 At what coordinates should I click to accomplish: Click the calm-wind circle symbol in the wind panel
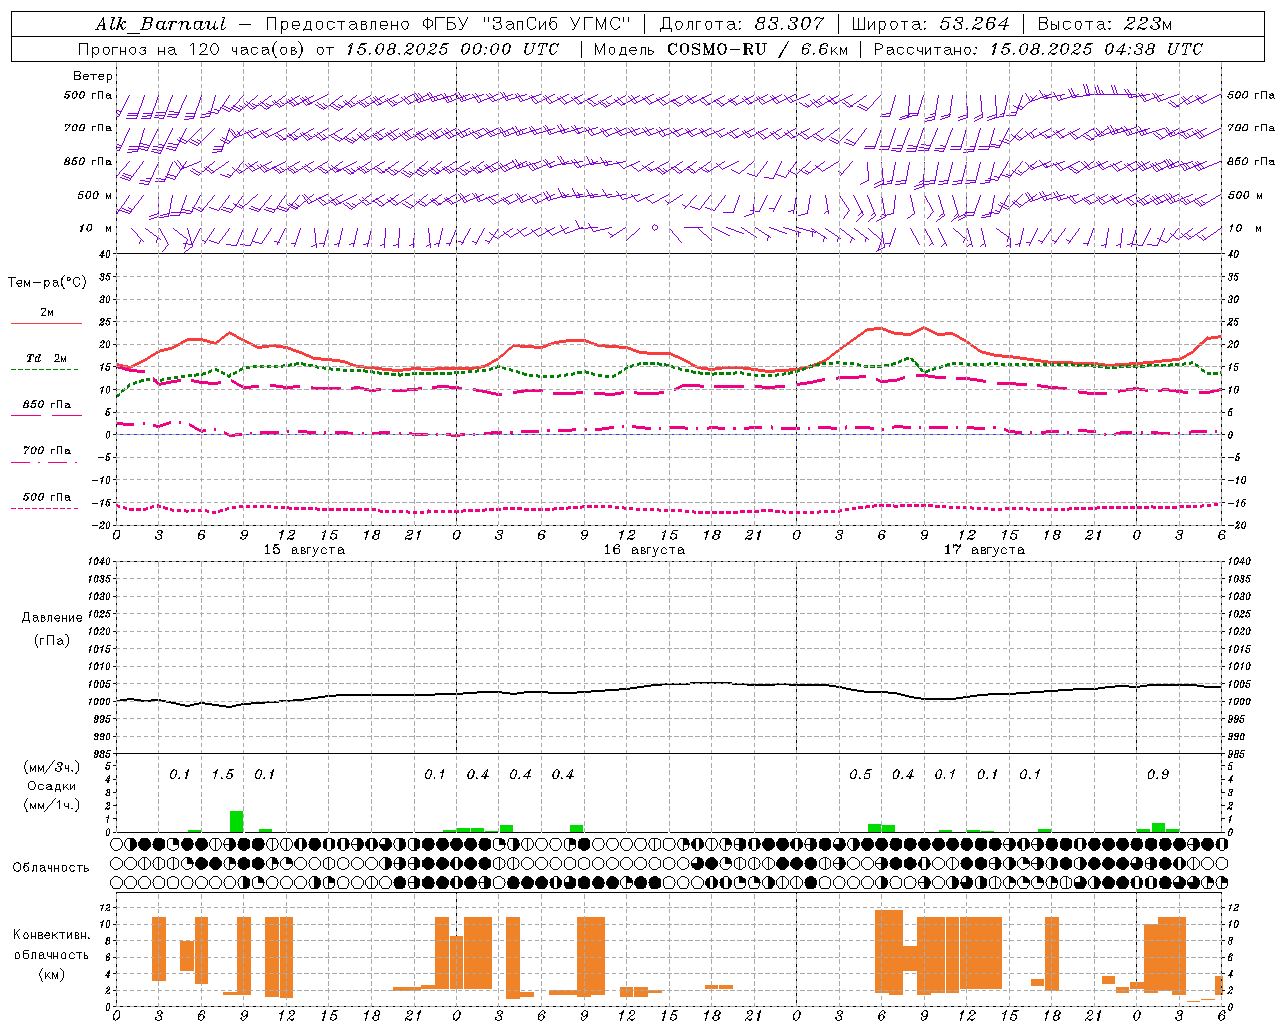point(655,228)
